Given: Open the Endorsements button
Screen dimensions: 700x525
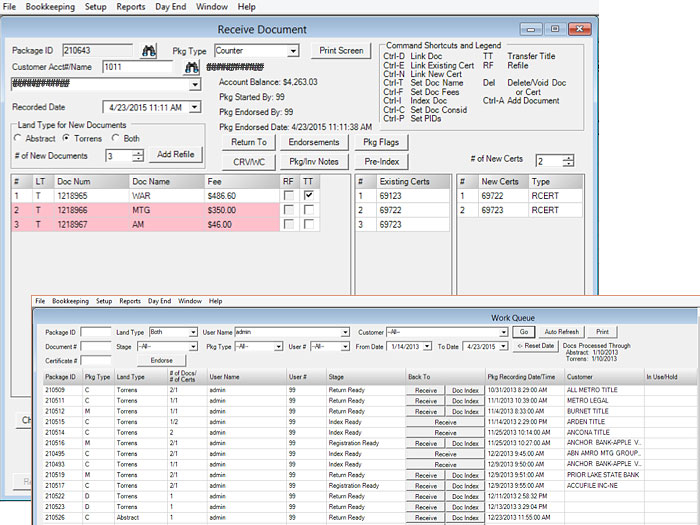Looking at the screenshot, I should pos(314,142).
